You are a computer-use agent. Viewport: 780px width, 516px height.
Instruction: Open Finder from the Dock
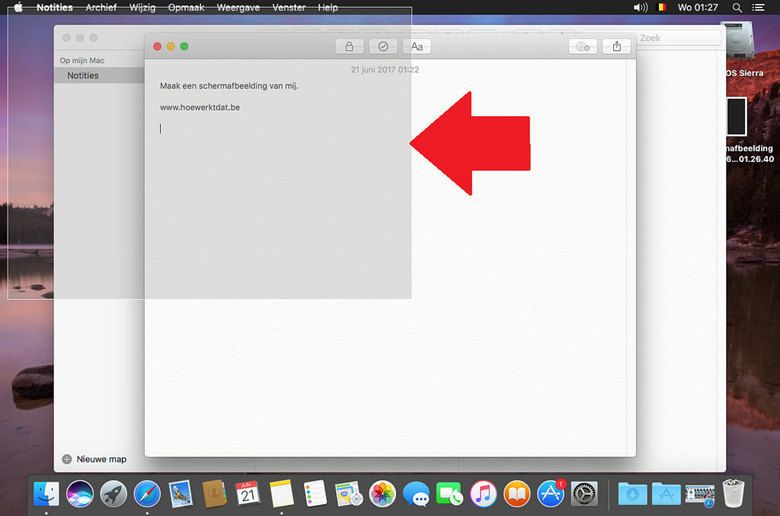tap(46, 494)
